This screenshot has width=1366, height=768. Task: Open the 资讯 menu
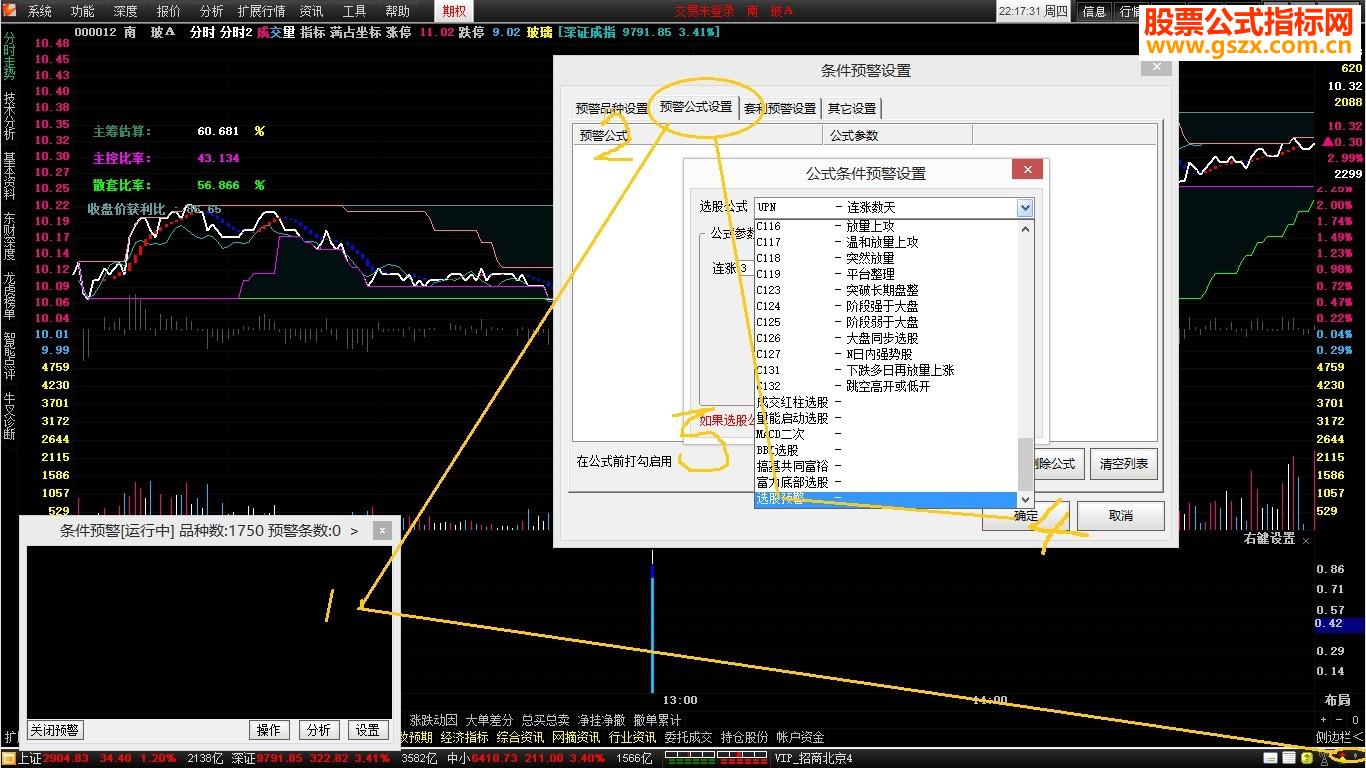click(x=311, y=12)
